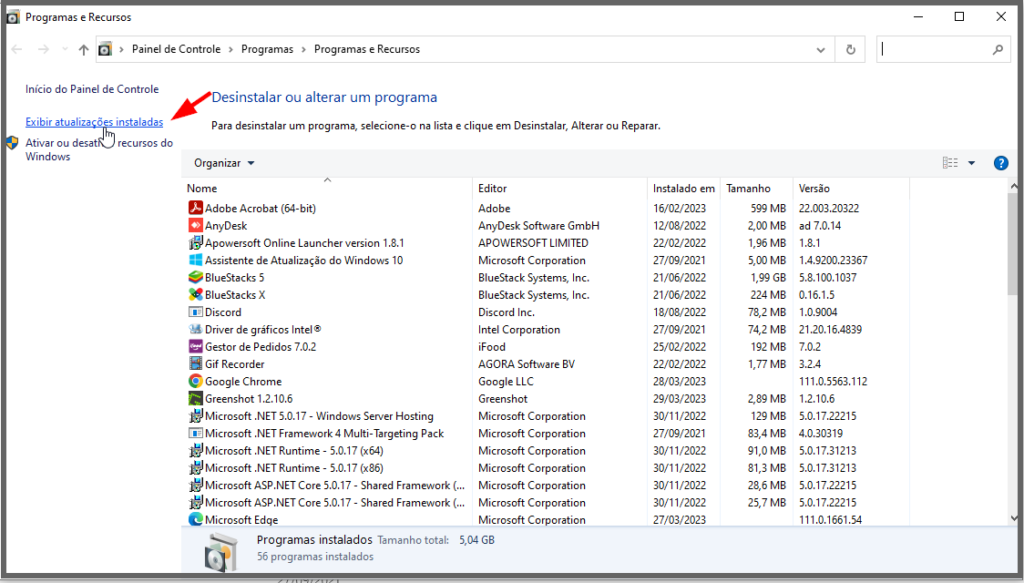Open the help button icon
This screenshot has height=583, width=1024.
point(1000,163)
